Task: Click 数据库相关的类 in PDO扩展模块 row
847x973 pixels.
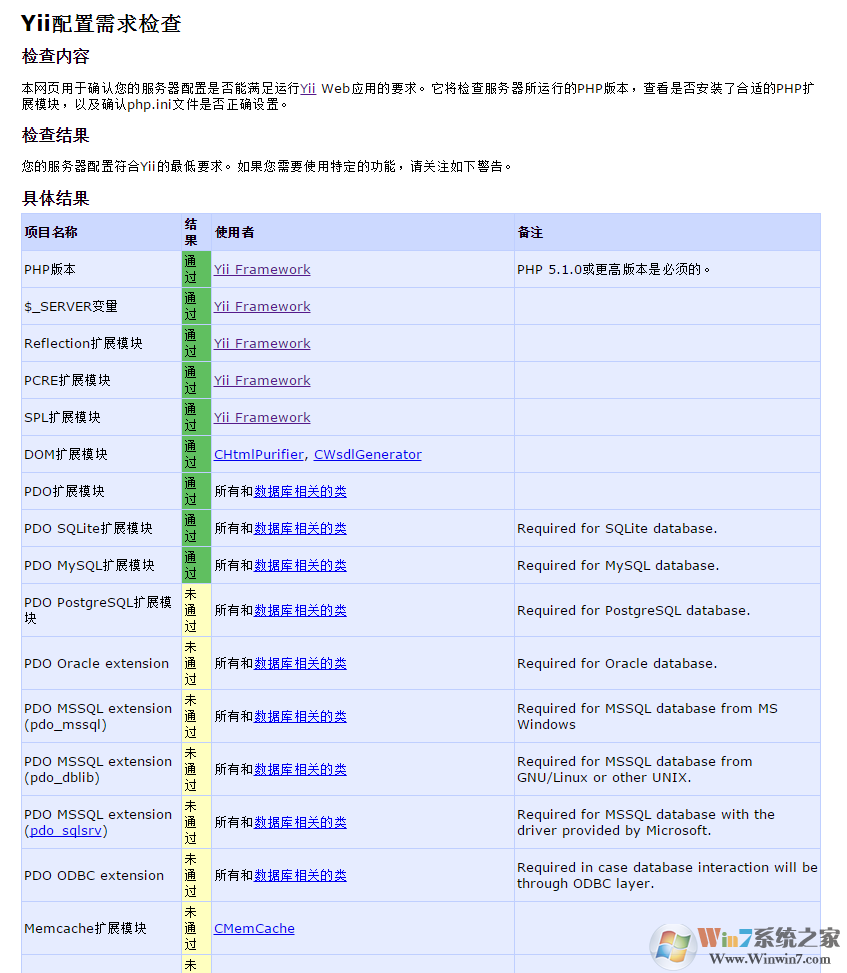Action: pyautogui.click(x=299, y=491)
